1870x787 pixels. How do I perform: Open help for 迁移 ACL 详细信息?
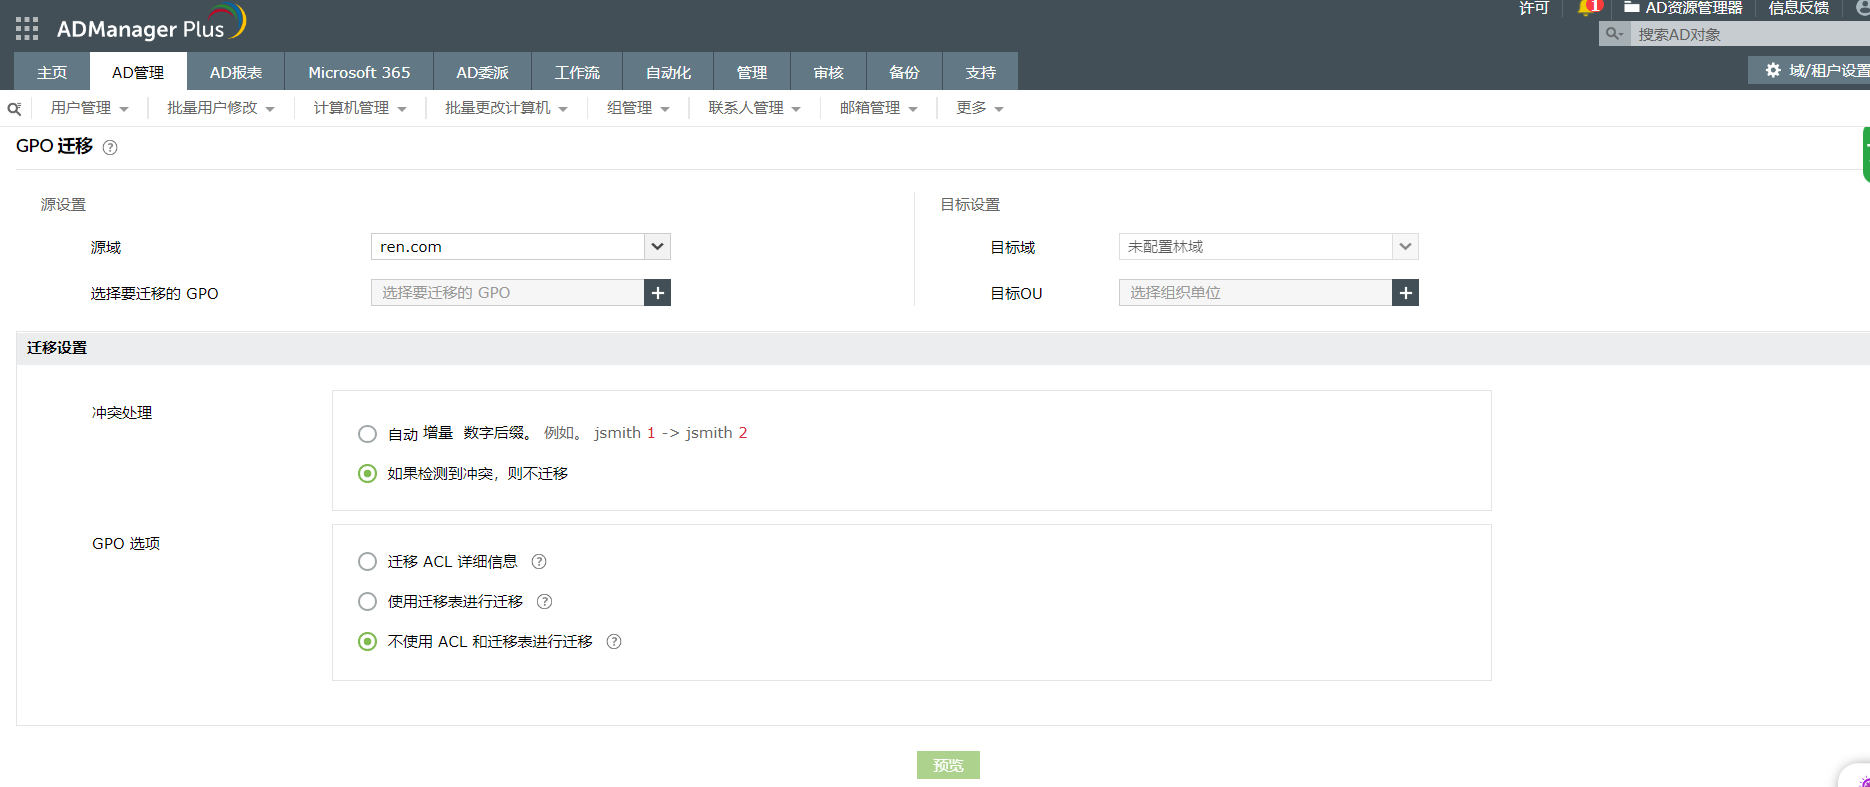(x=539, y=561)
